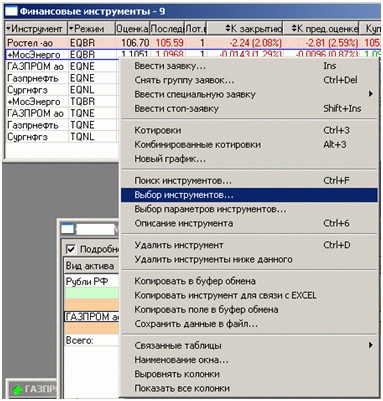
Task: Click the ГАЗПР tab at the bottom
Action: 33,389
